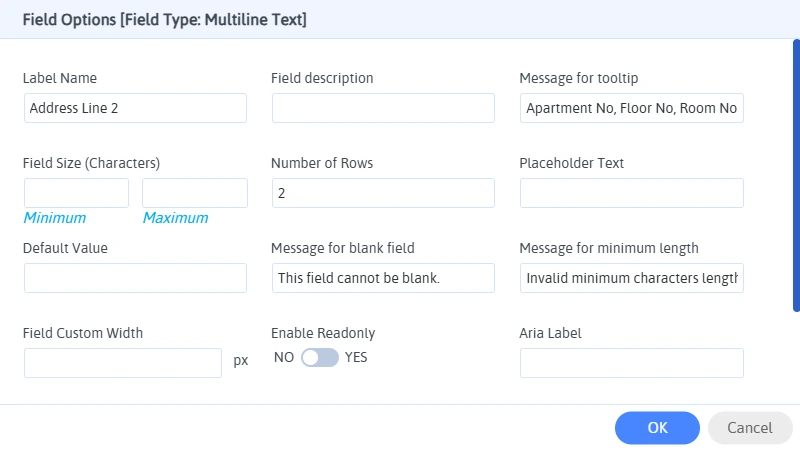Edit the Message for minimum length
Image resolution: width=800 pixels, height=452 pixels.
631,278
